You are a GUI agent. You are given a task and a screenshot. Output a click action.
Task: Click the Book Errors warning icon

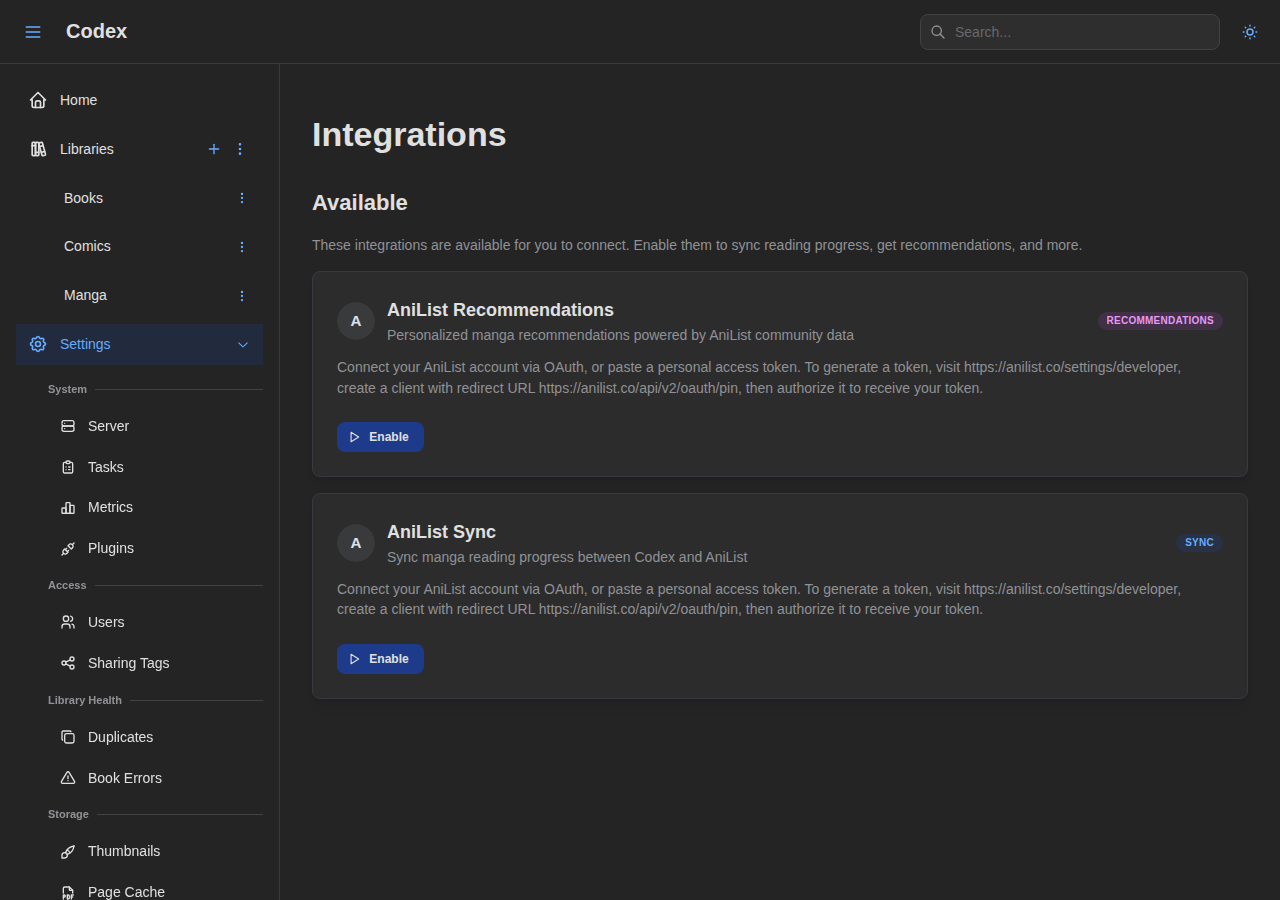click(67, 778)
